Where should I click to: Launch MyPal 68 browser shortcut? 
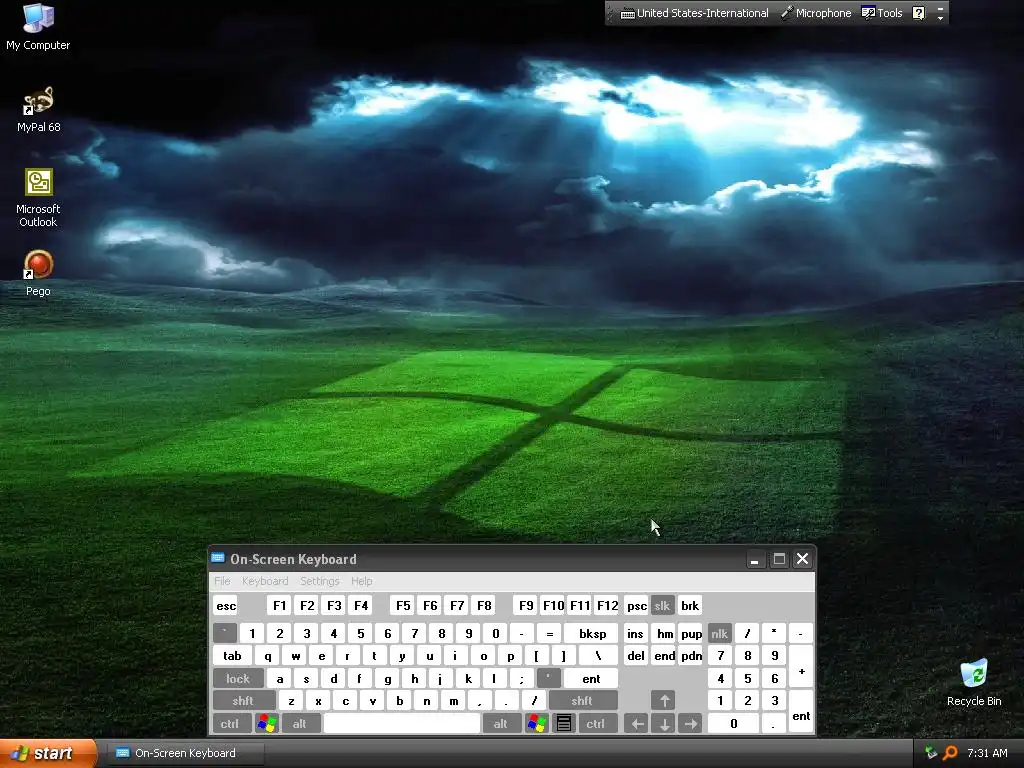pos(38,109)
